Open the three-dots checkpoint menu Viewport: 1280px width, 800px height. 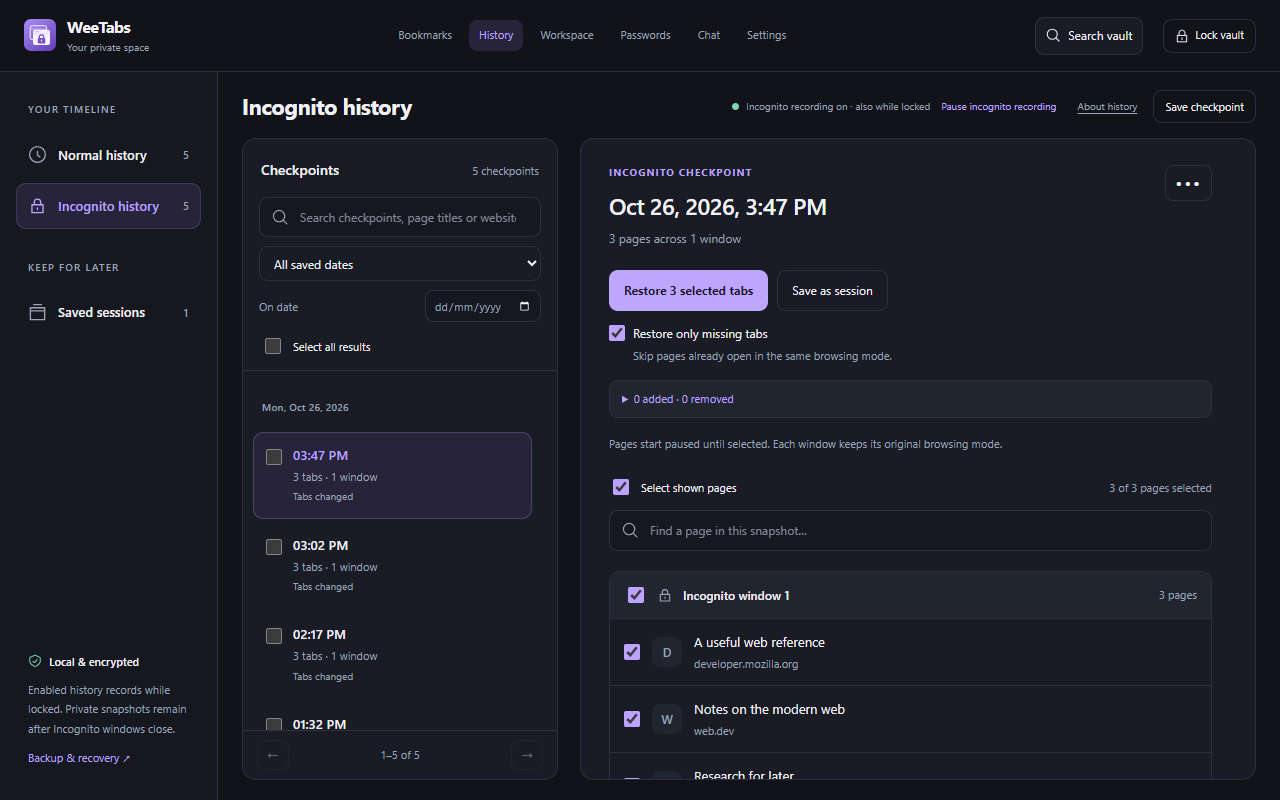[1188, 183]
